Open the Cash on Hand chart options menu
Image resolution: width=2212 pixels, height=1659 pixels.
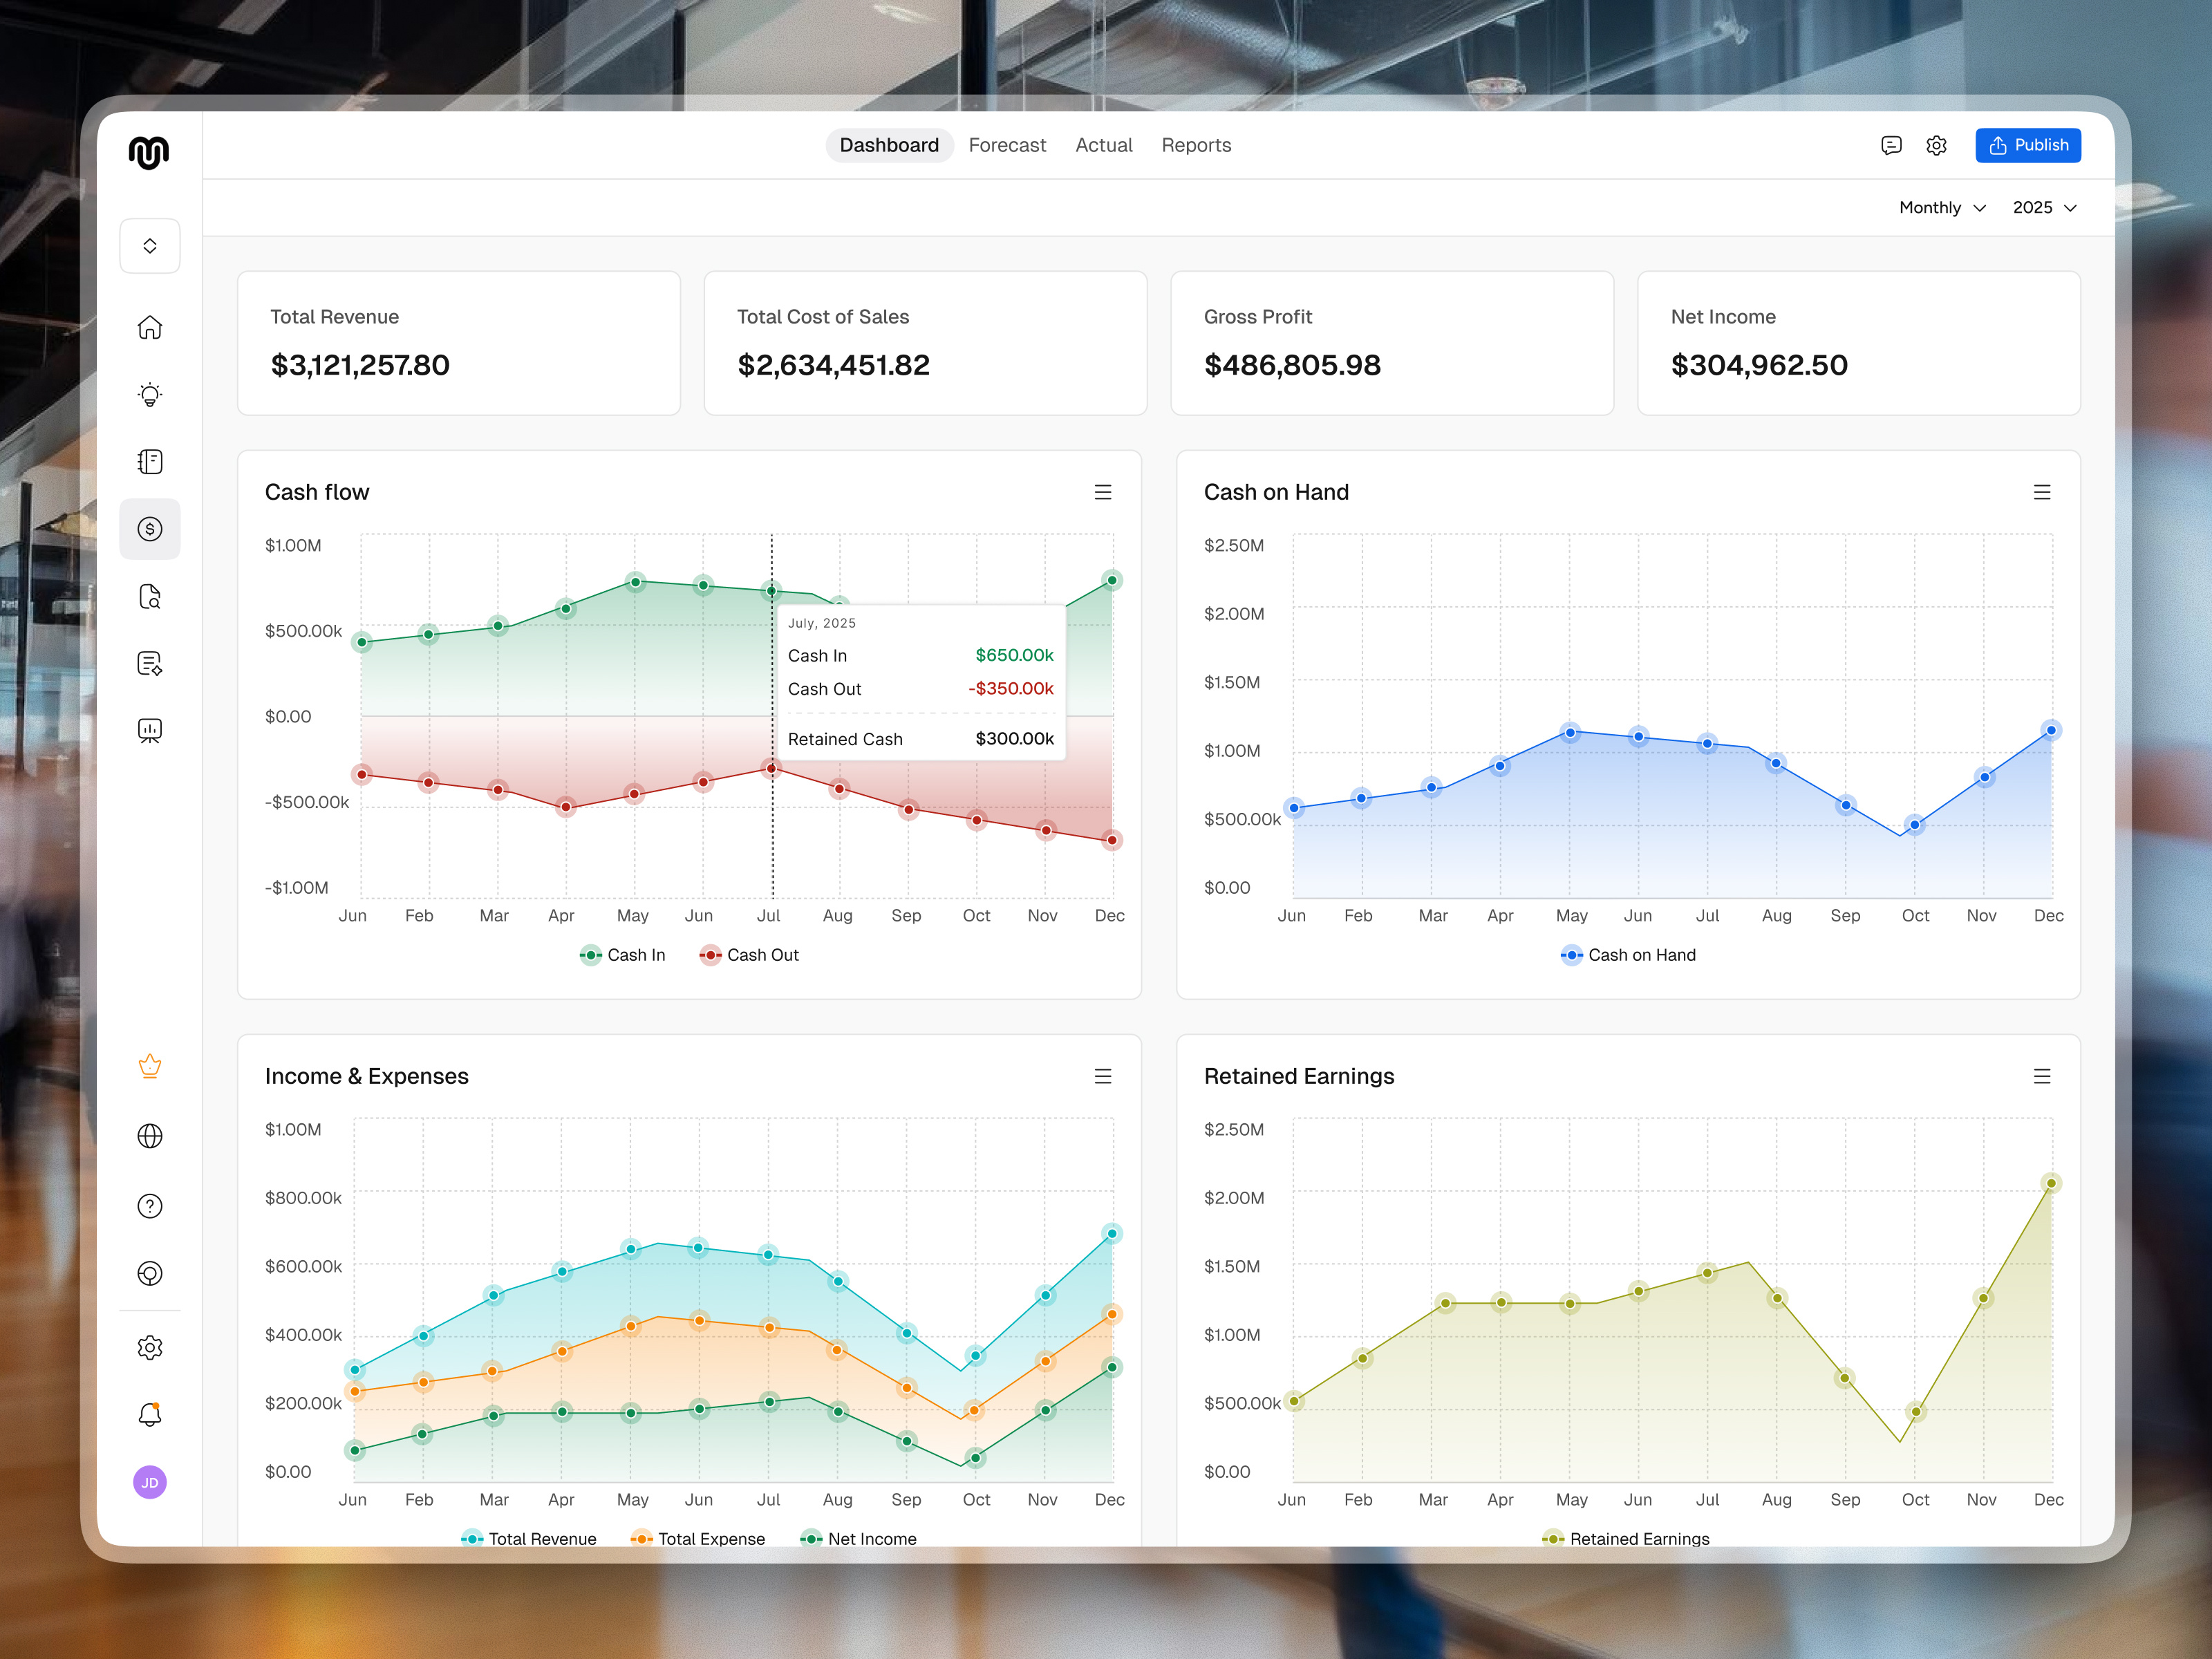(x=2042, y=491)
